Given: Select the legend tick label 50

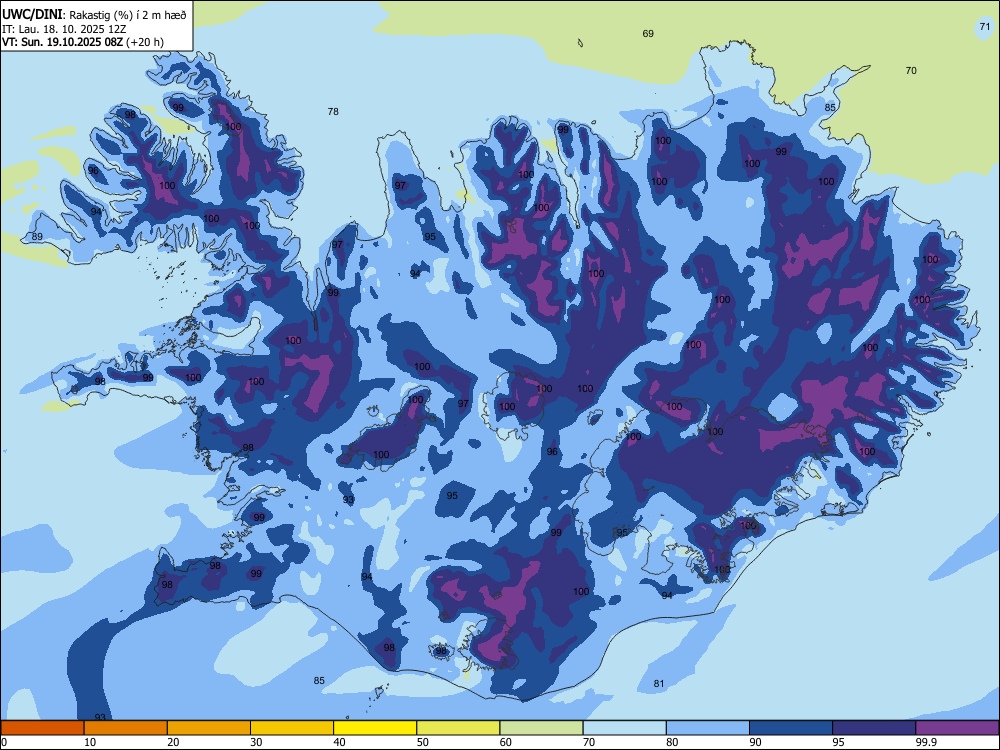Looking at the screenshot, I should click(x=423, y=742).
